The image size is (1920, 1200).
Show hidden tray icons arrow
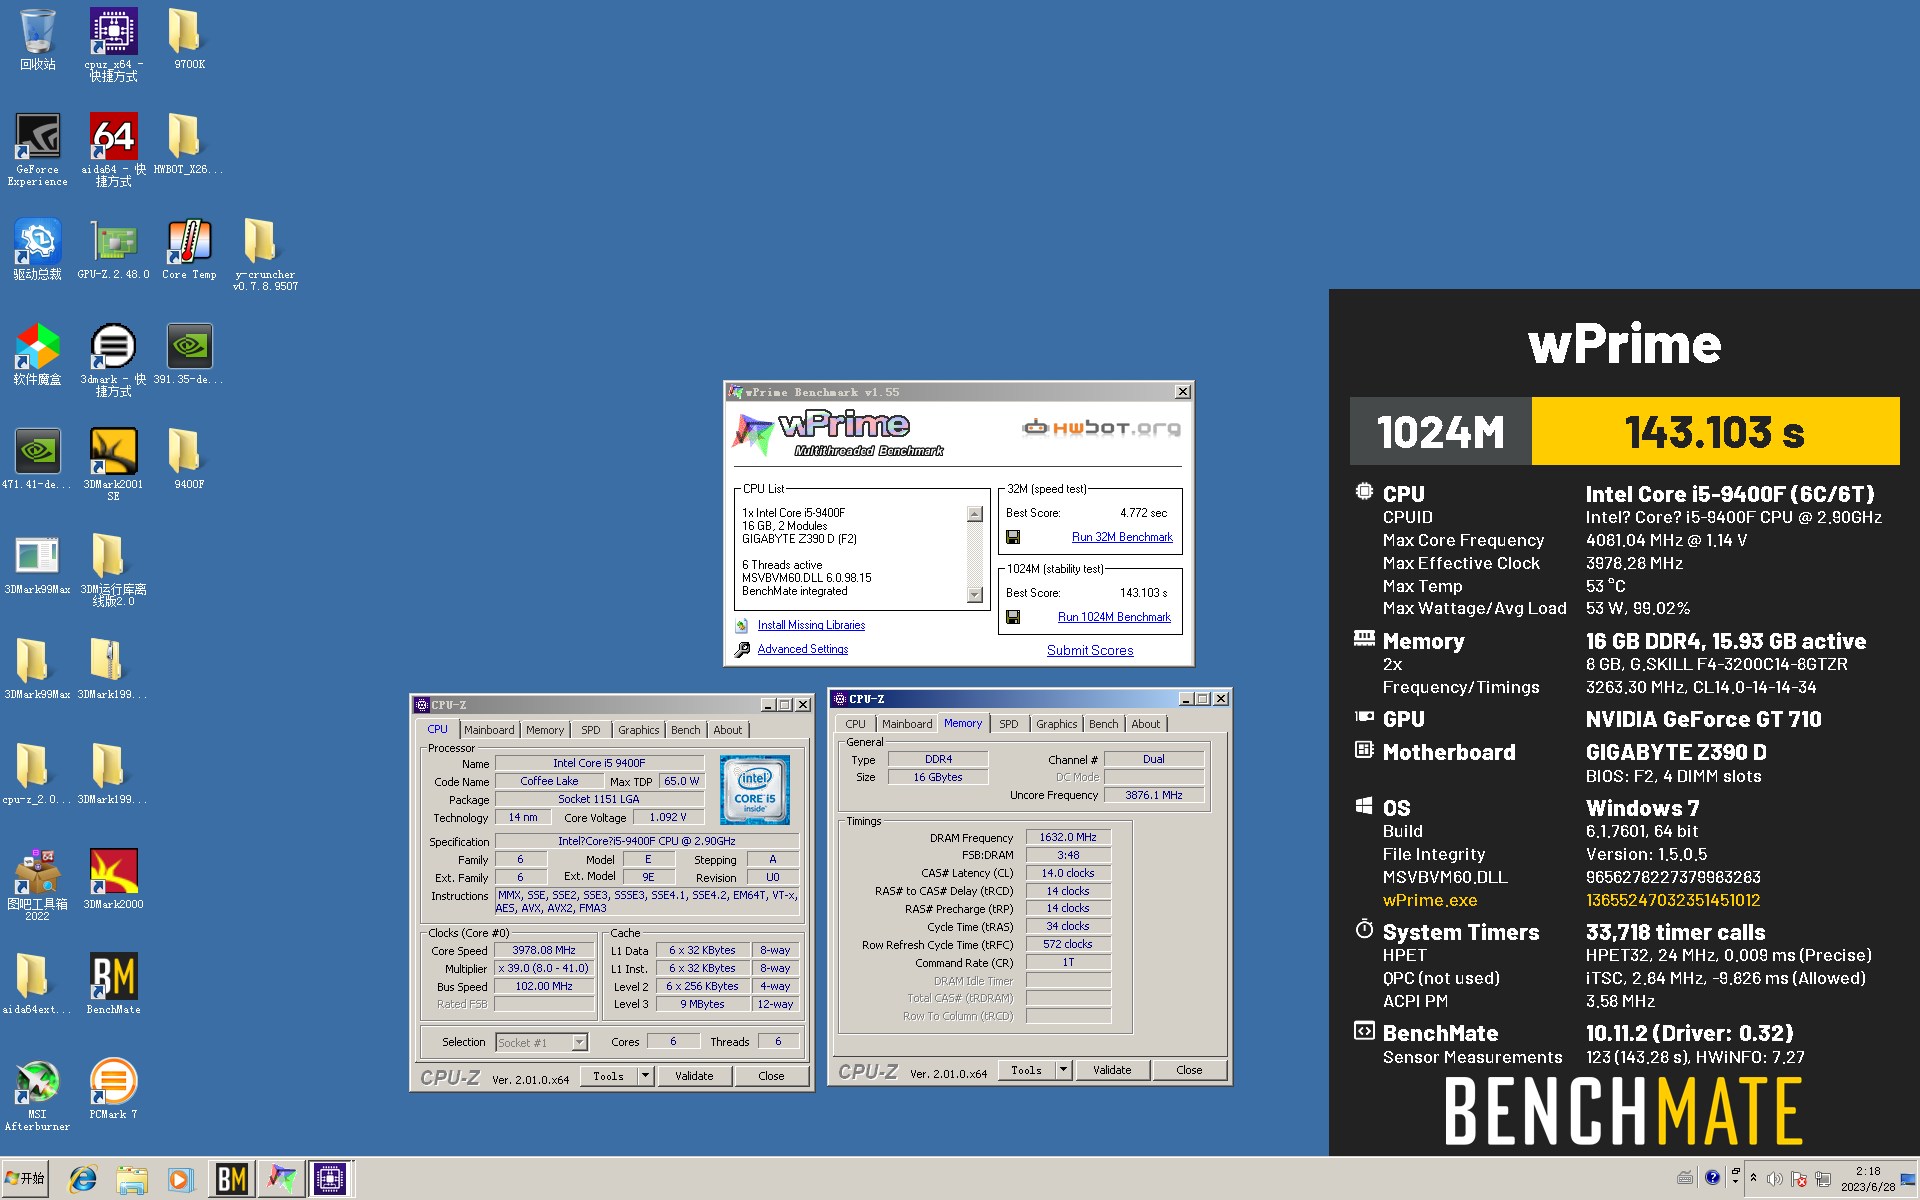point(1753,1178)
